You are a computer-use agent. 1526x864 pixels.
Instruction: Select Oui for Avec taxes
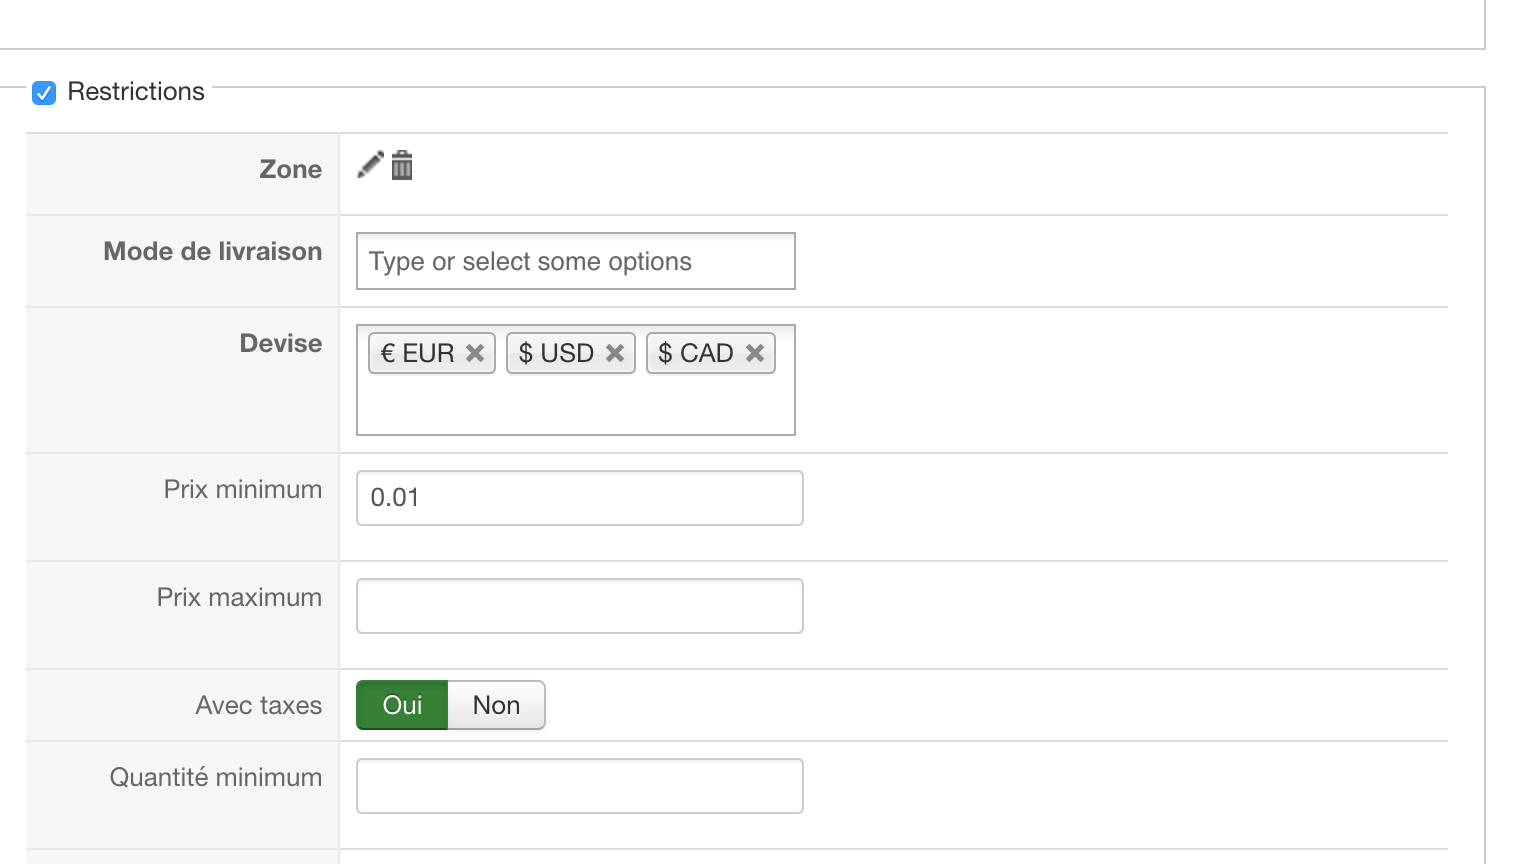coord(402,705)
